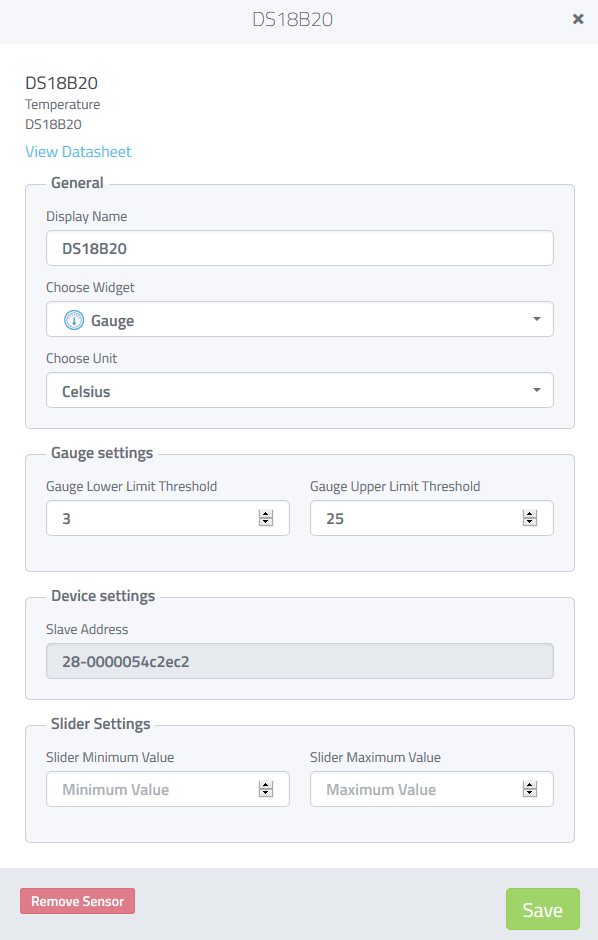
Task: Increment the Slider Minimum Value spinner
Action: (266, 785)
